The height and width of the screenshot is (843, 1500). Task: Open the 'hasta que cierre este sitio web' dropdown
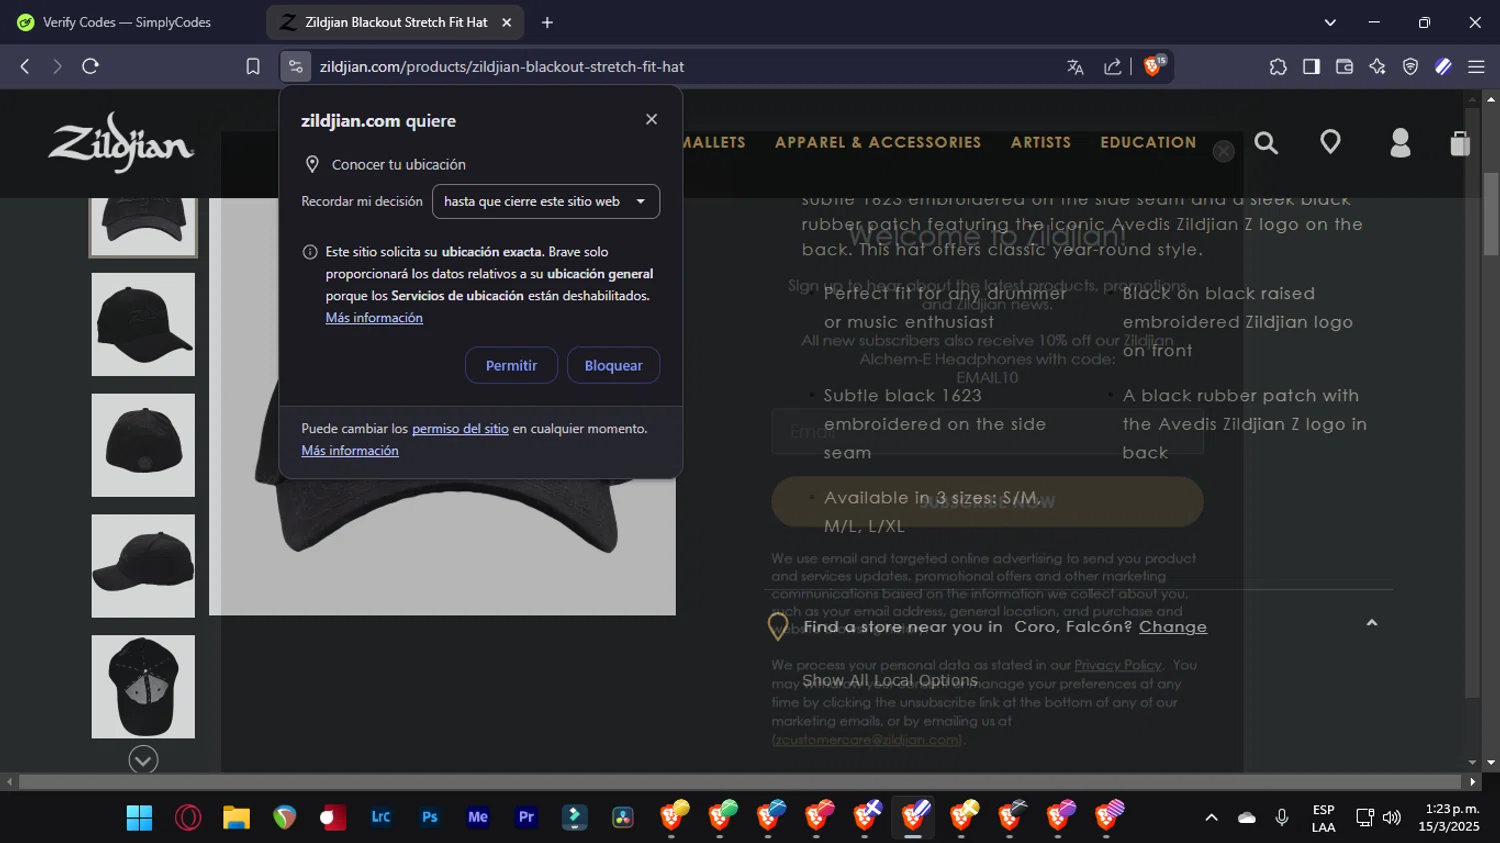click(x=545, y=201)
